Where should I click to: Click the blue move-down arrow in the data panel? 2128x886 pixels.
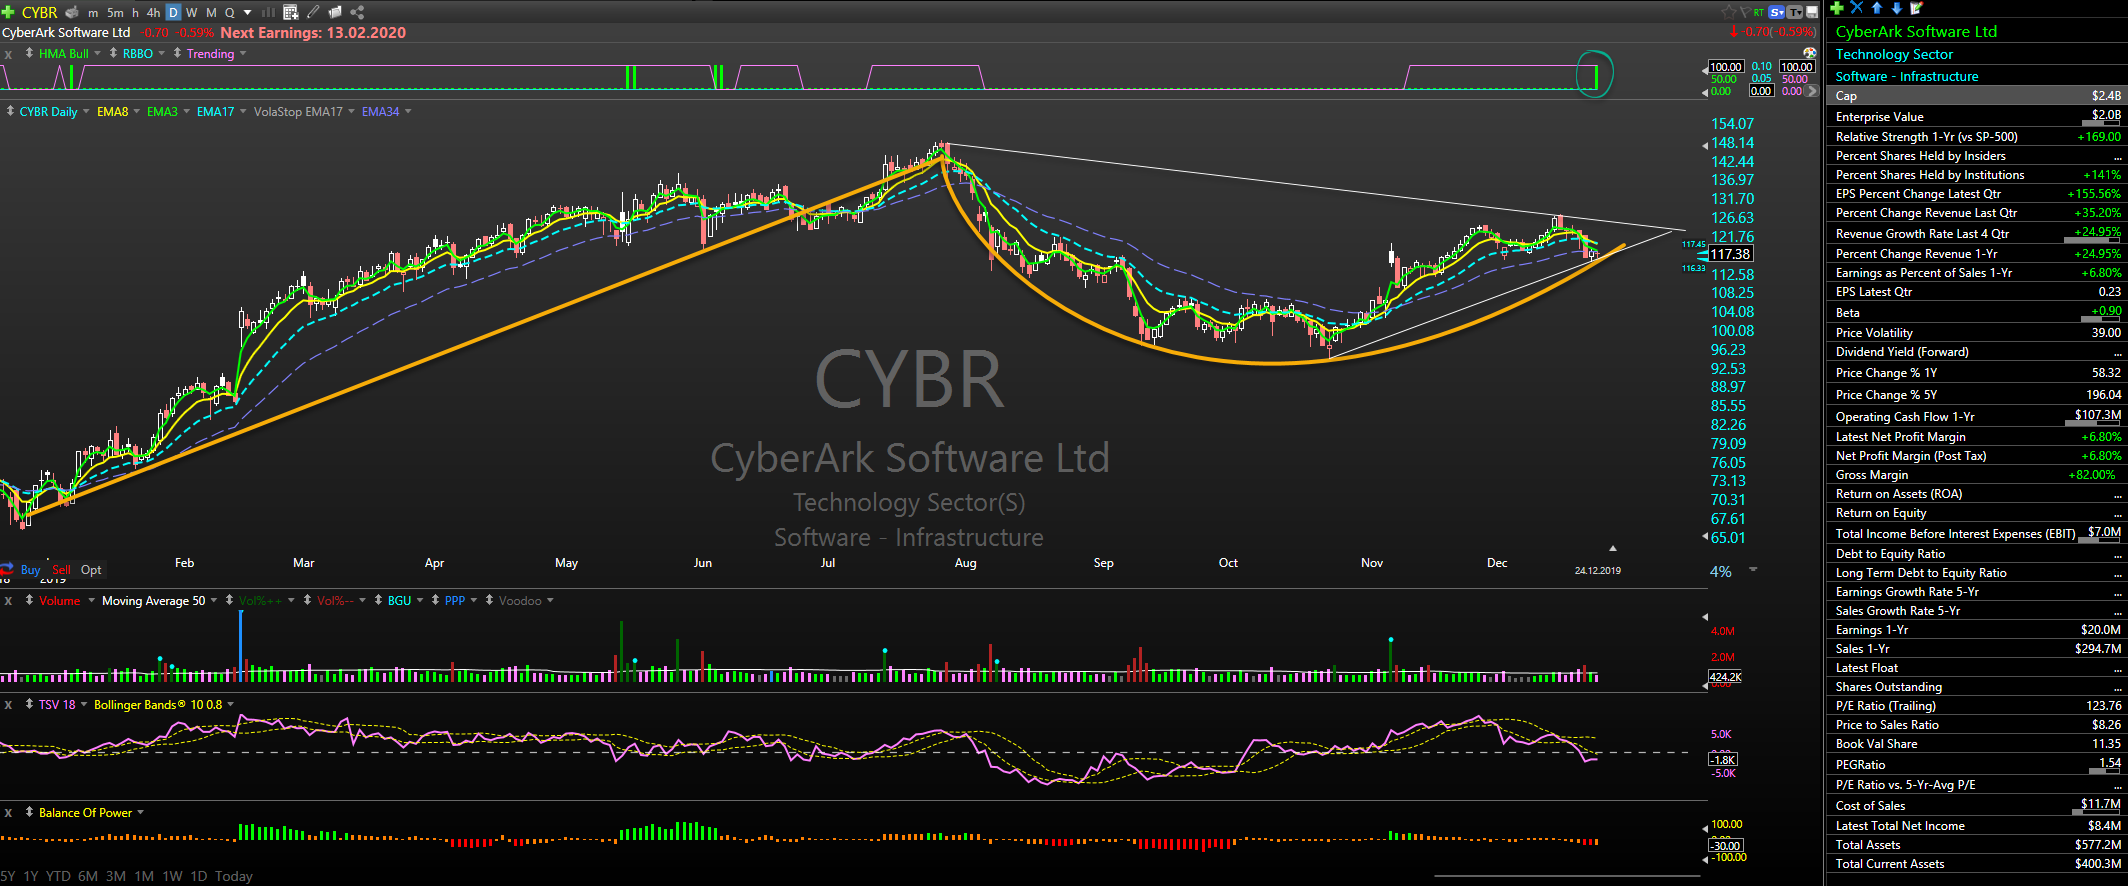1896,8
